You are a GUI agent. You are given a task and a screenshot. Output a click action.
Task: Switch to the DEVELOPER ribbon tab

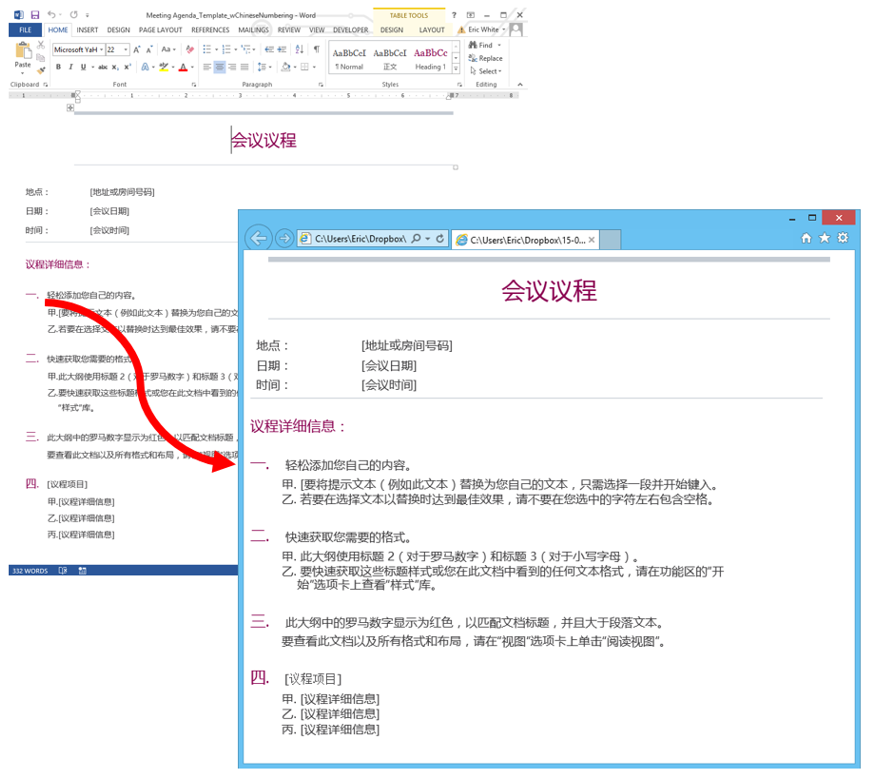pos(350,30)
